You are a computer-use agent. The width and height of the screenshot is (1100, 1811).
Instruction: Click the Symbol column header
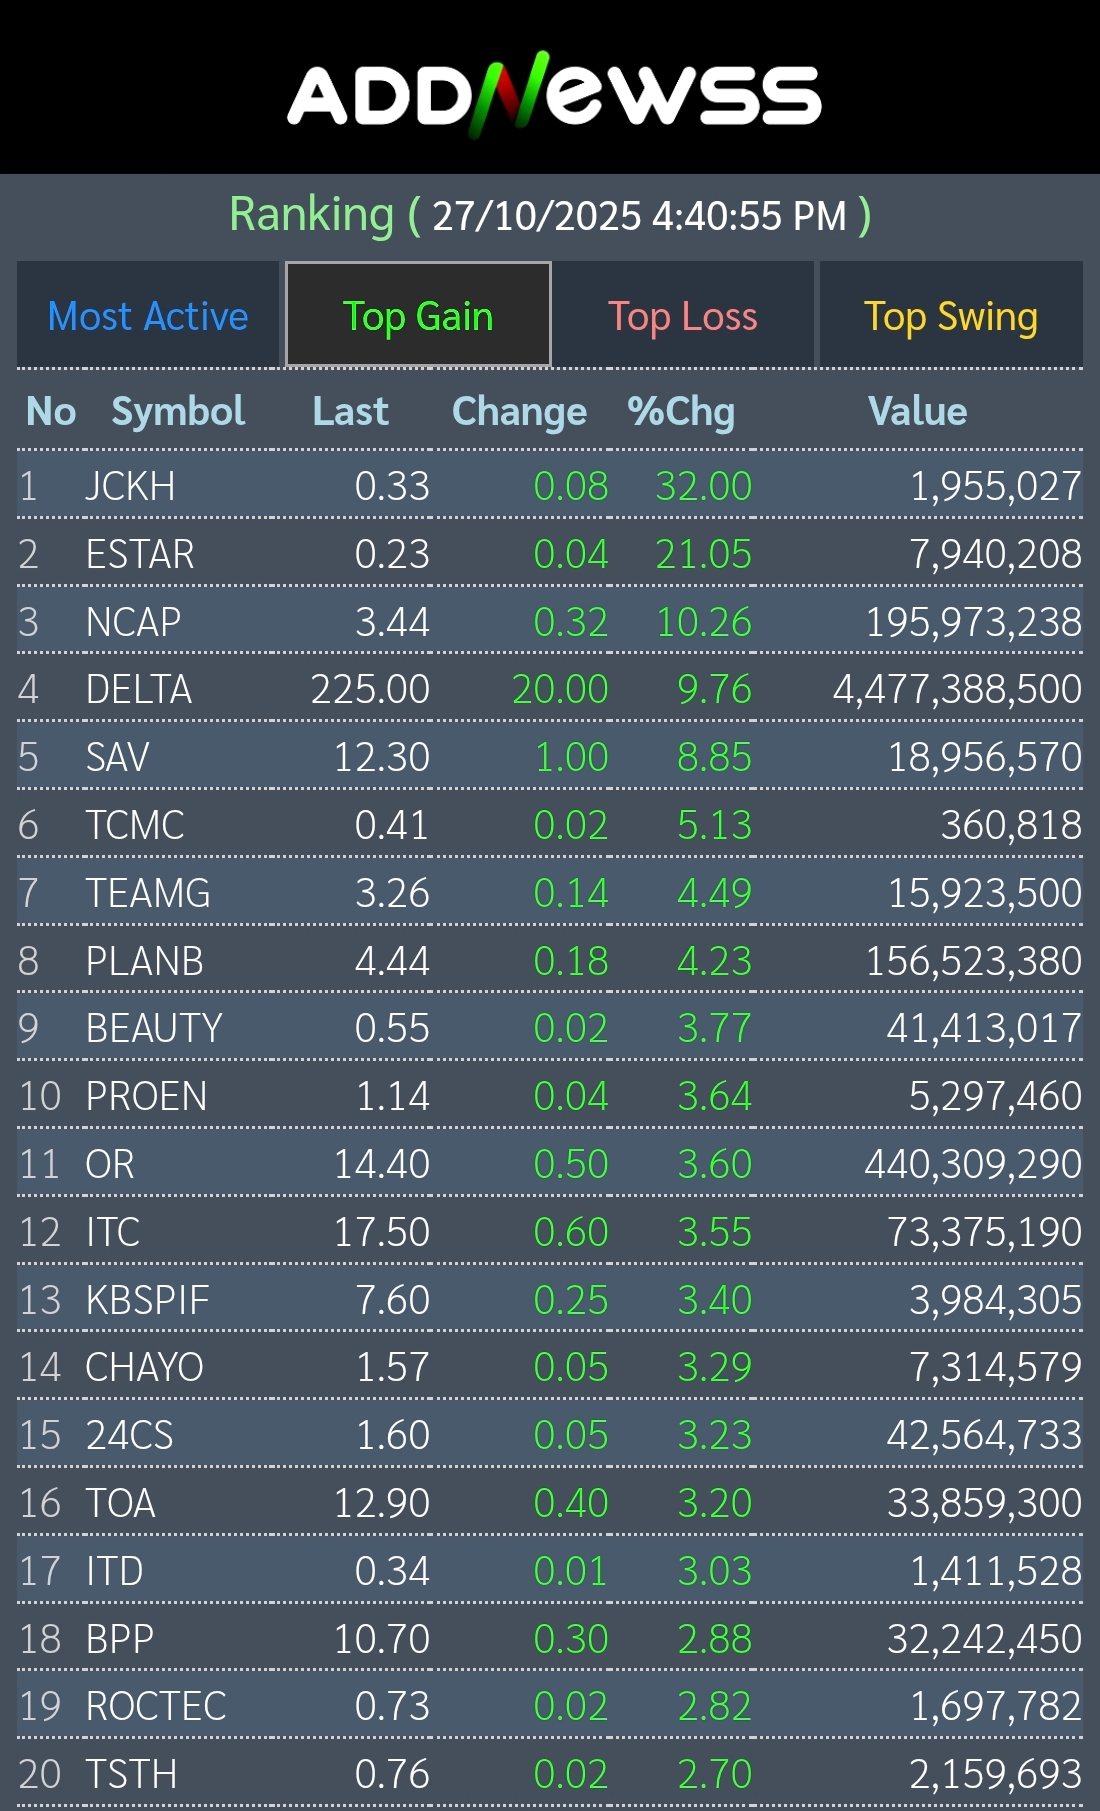click(x=178, y=411)
